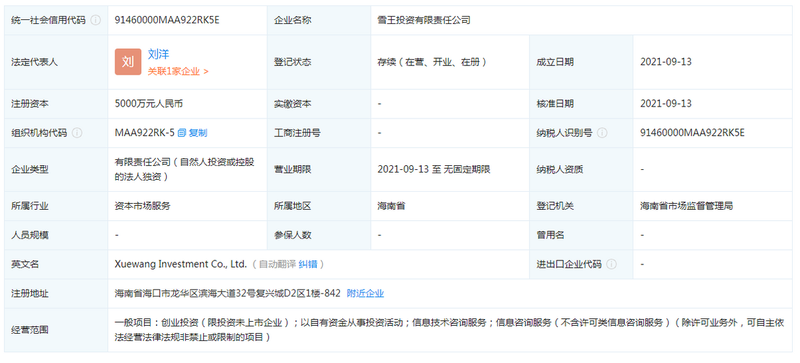Click the orange 刘 avatar icon
Screen dimensions: 800x363
click(128, 62)
